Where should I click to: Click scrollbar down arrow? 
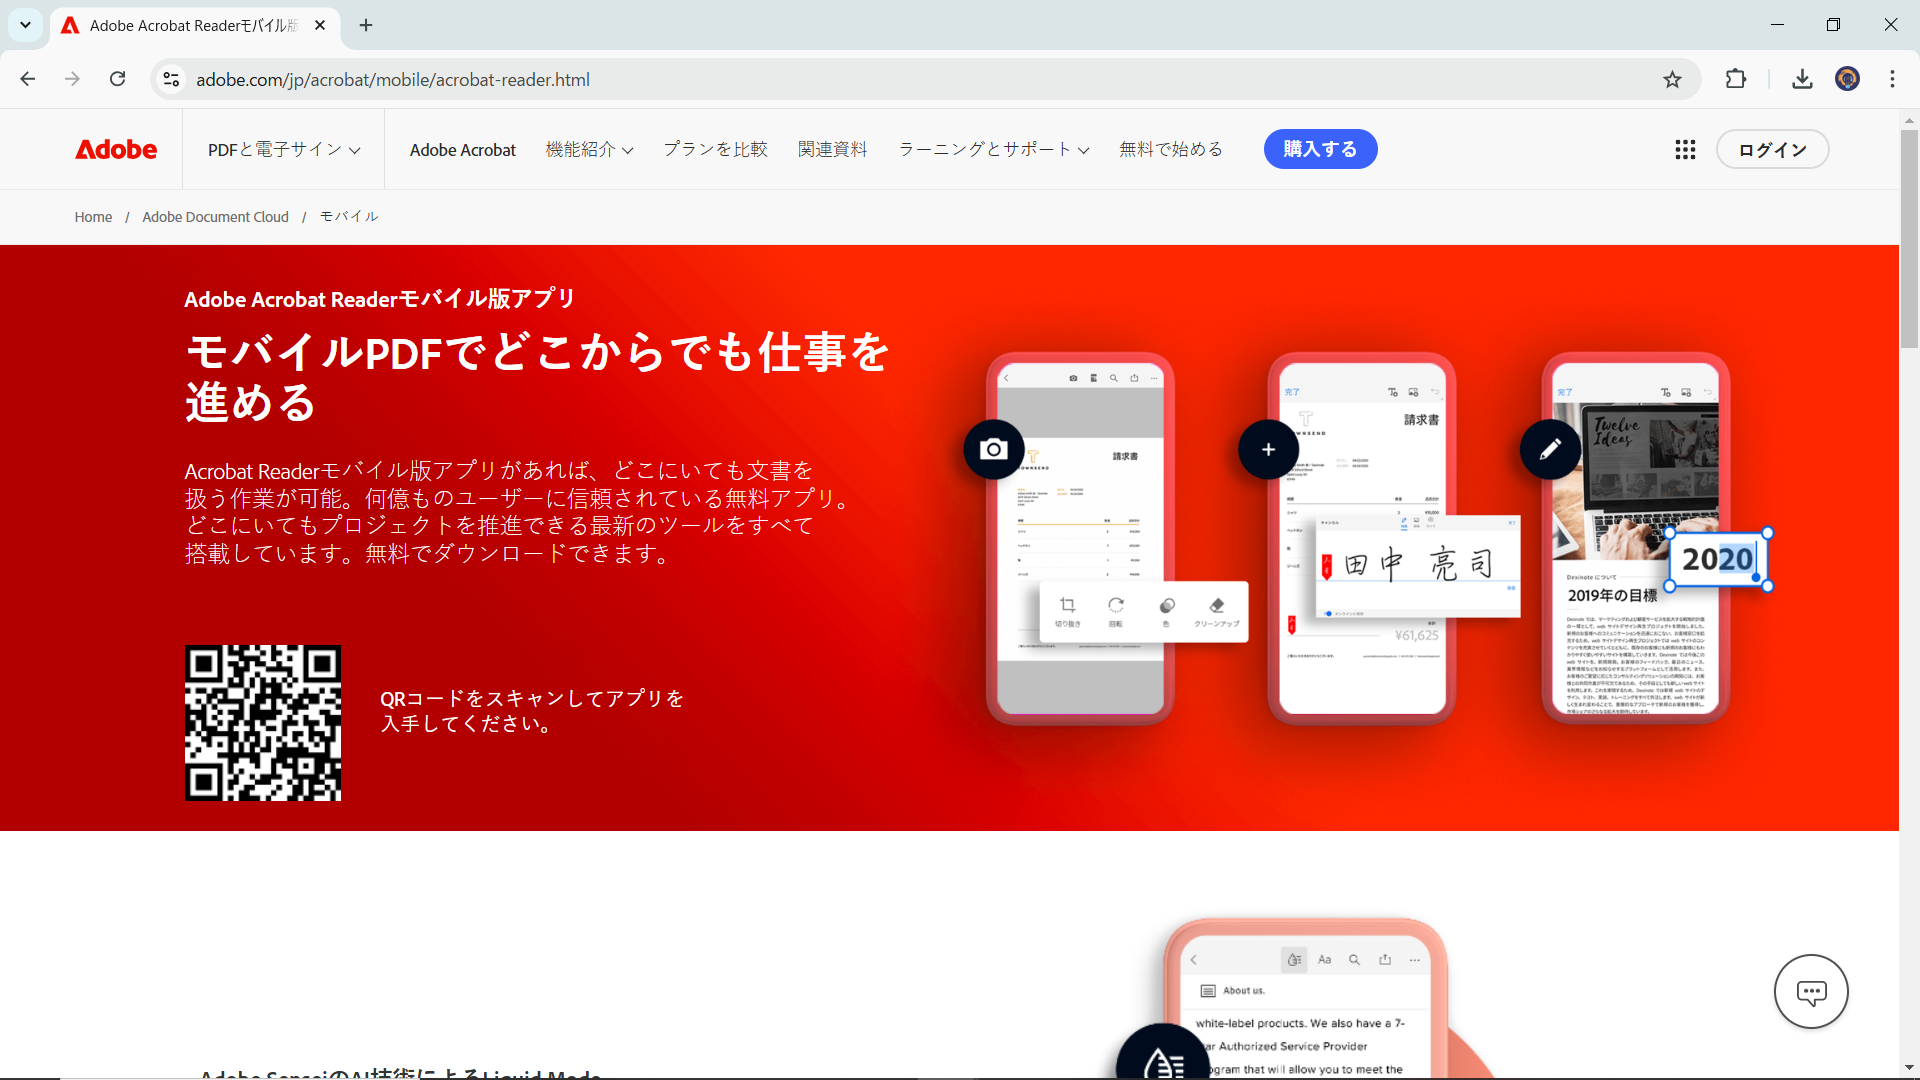[1909, 1068]
